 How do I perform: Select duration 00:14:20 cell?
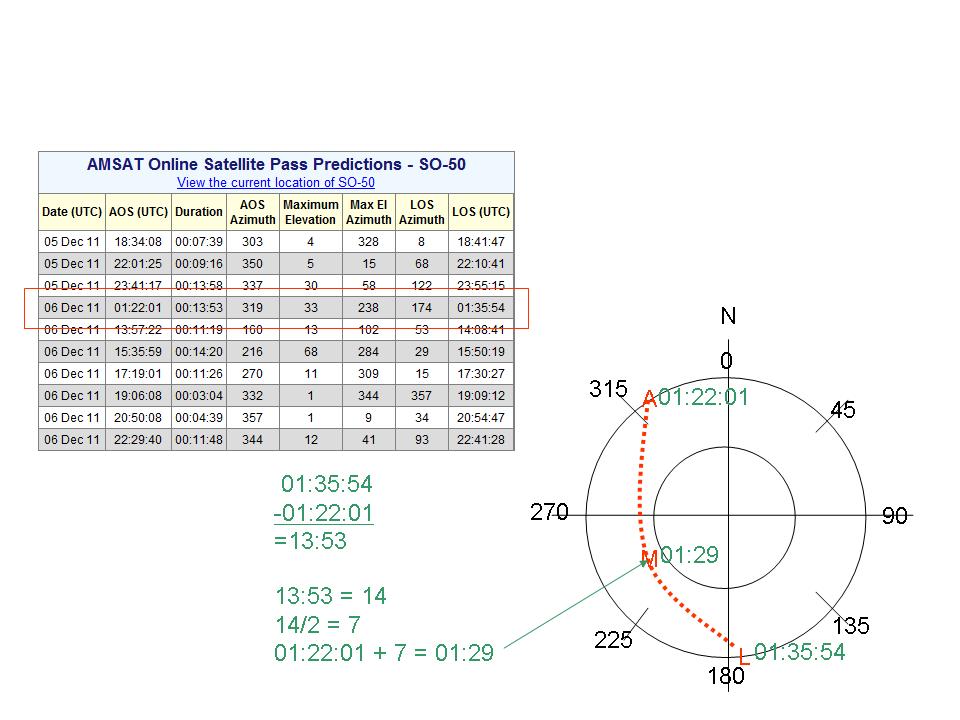pos(199,352)
